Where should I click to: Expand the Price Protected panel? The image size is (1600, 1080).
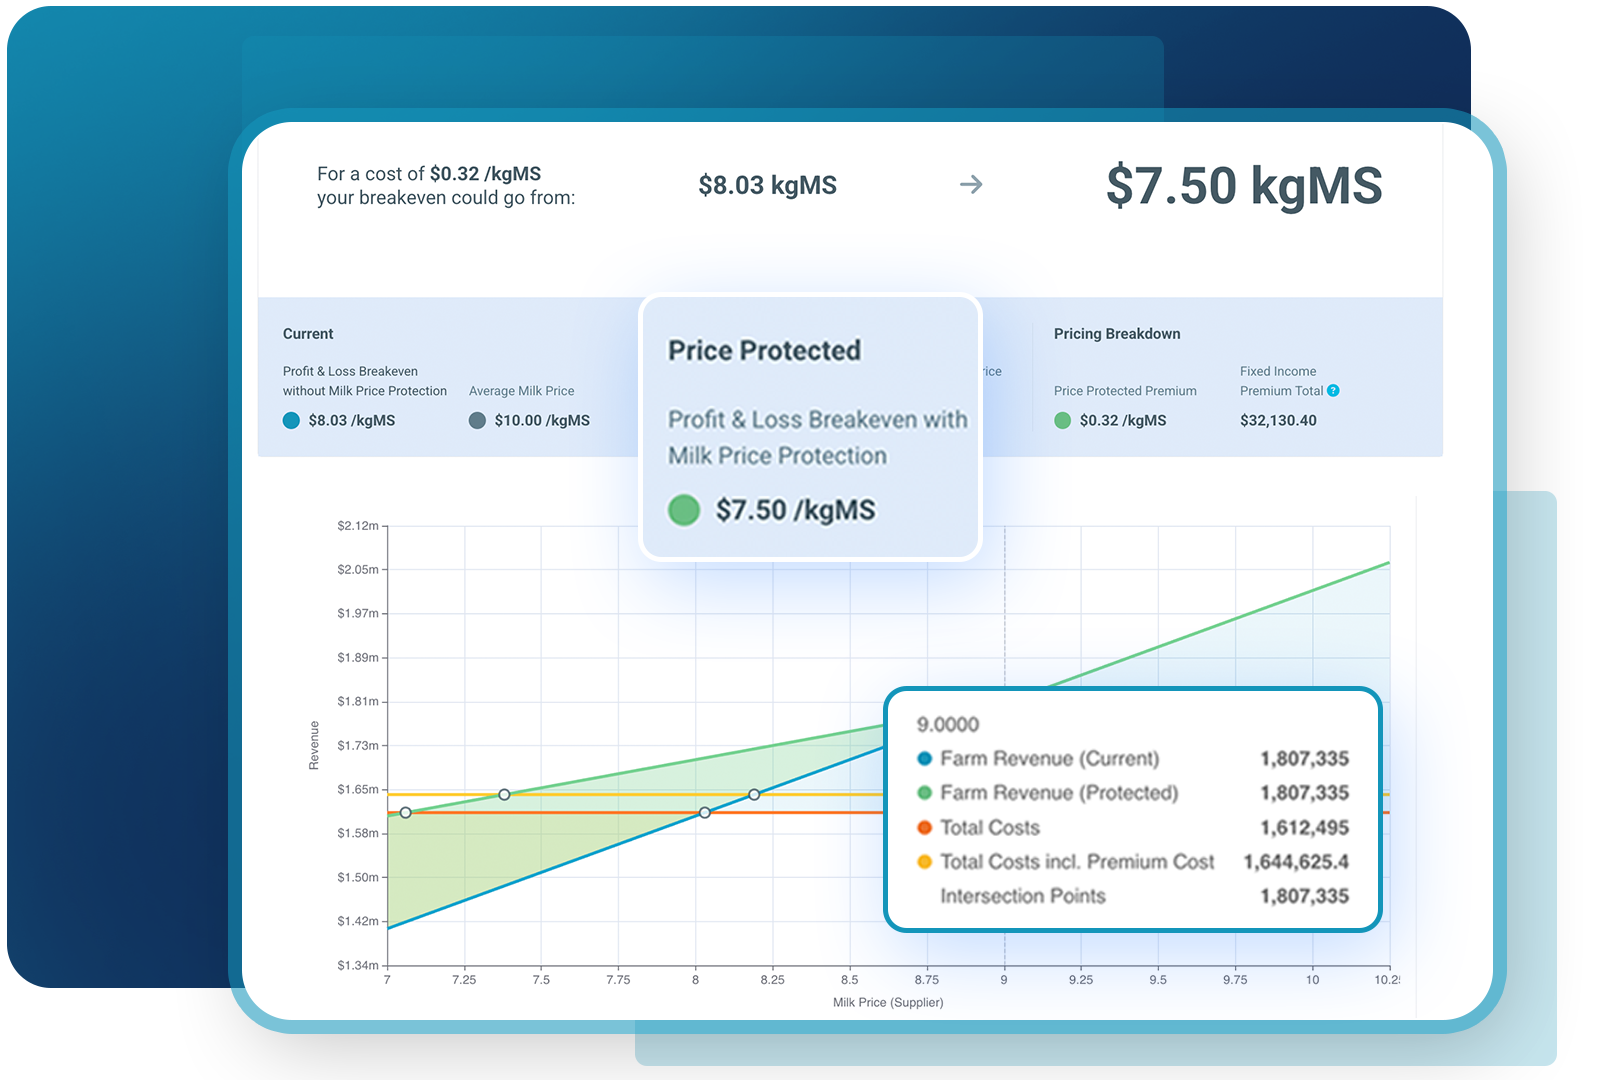point(764,350)
